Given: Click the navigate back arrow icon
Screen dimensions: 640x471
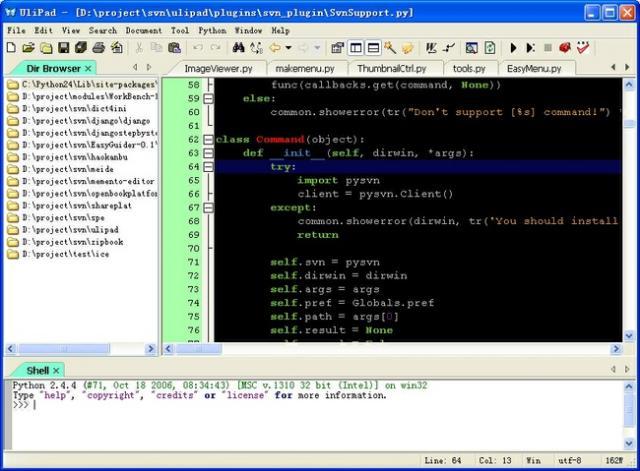Looking at the screenshot, I should (x=274, y=47).
